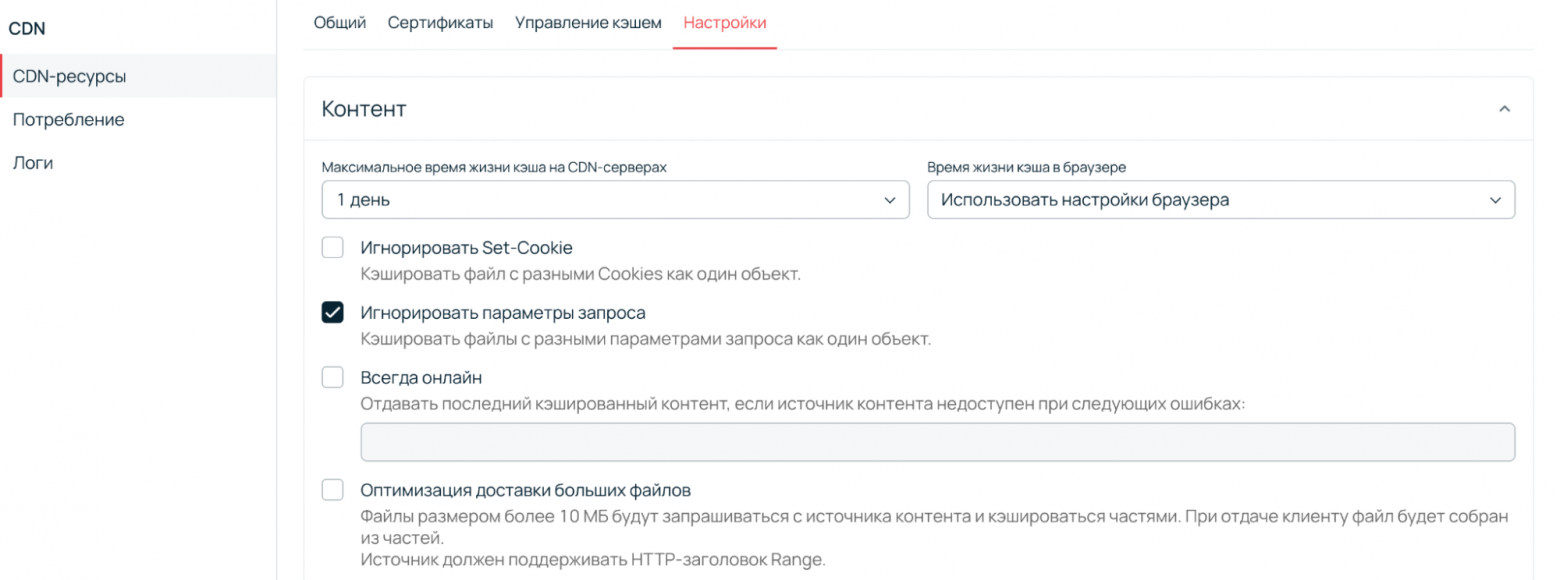This screenshot has height=580, width=1560.
Task: Select the Всегда онлайн label text
Action: 422,377
